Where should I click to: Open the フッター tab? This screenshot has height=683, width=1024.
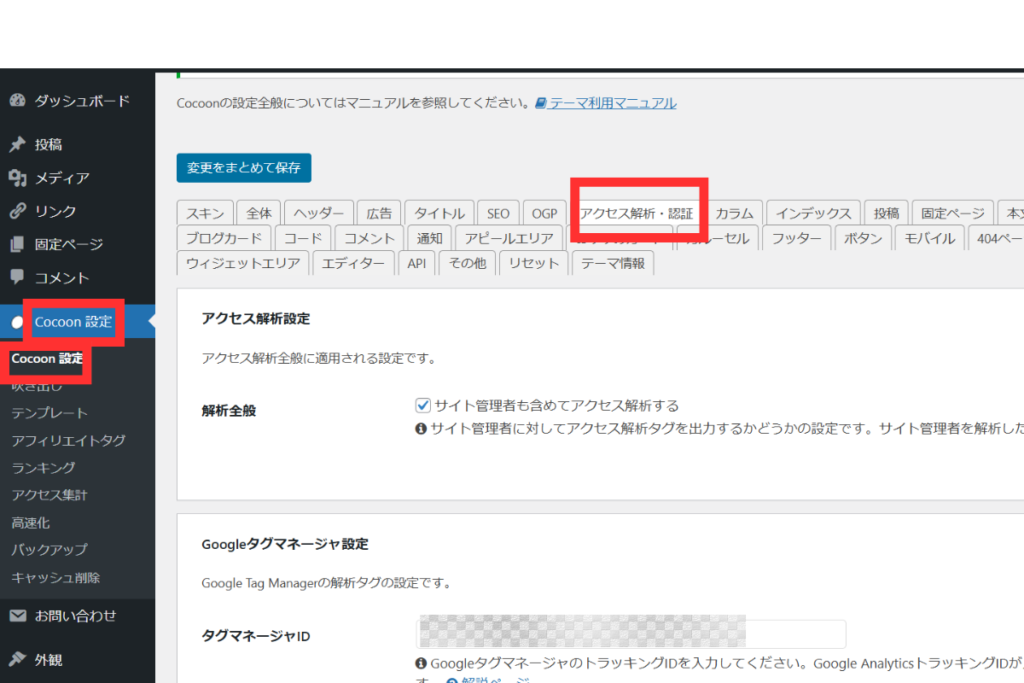coord(796,238)
